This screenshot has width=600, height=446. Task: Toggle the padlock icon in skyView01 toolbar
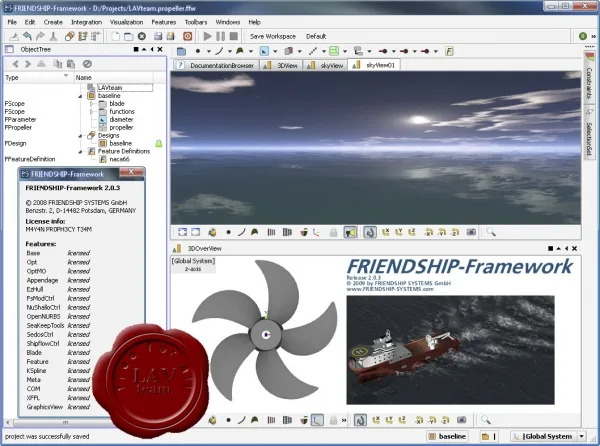[x=334, y=232]
